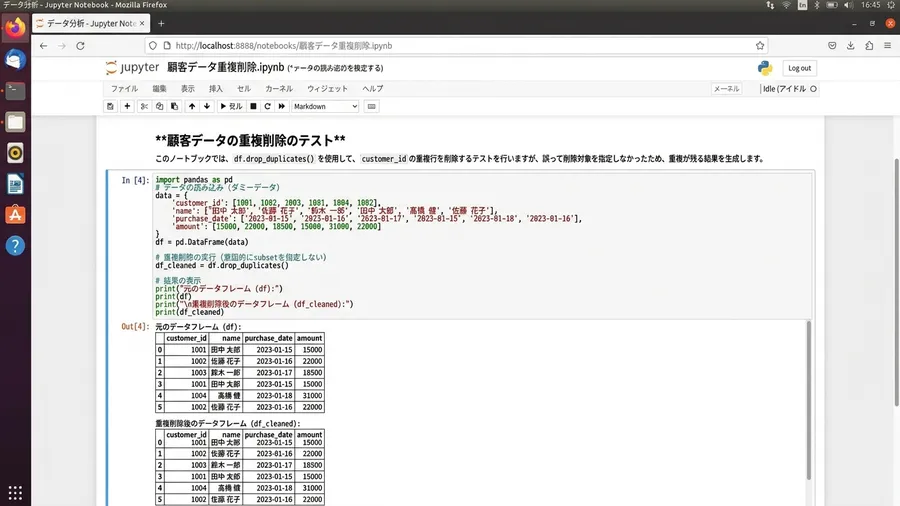Open Thunderbird mail from the dock
This screenshot has height=506, width=900.
(15, 60)
